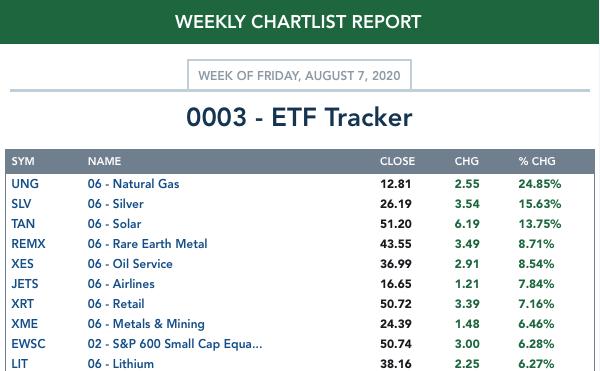The width and height of the screenshot is (600, 371).
Task: Click the S&P 600 Small Cap link
Action: [175, 343]
